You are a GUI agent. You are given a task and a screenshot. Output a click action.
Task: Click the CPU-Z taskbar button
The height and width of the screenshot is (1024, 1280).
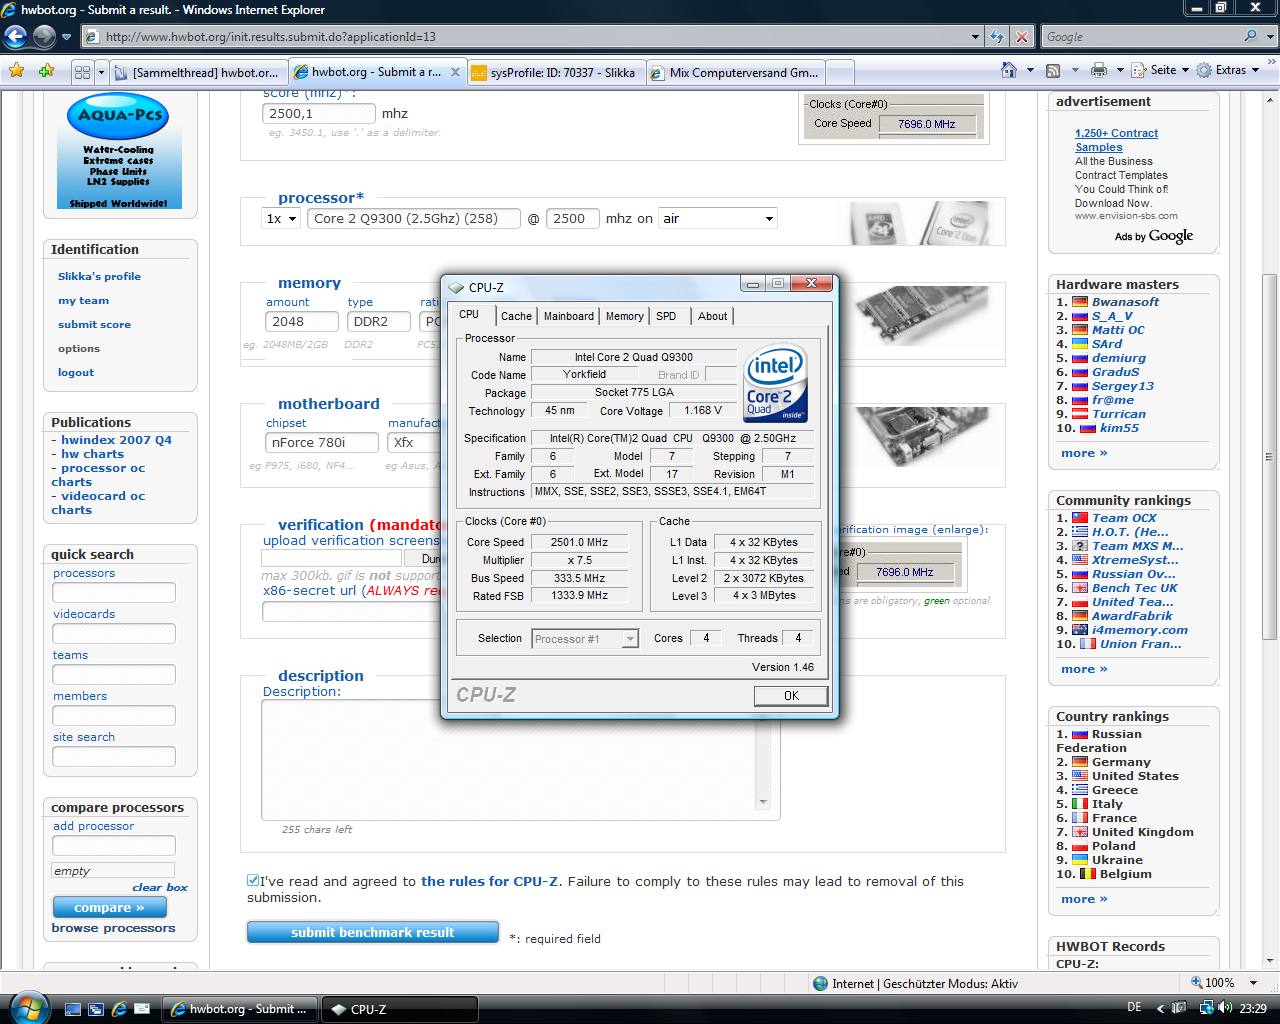coord(402,1009)
